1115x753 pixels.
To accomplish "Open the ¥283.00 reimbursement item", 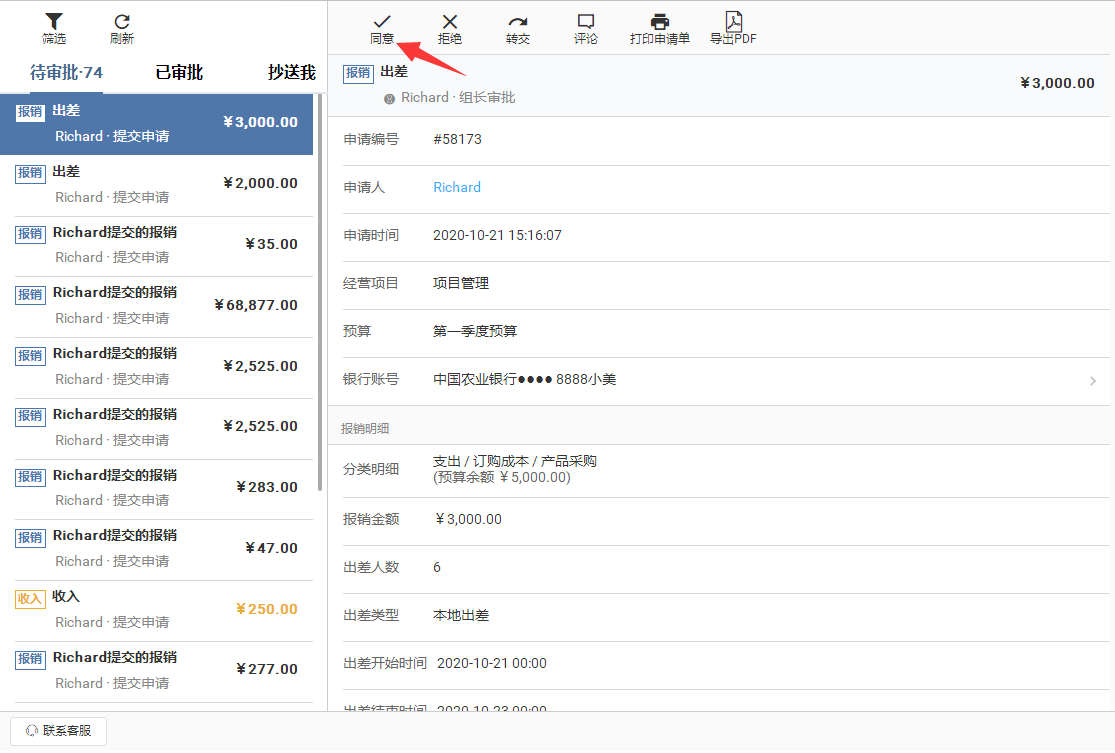I will click(x=156, y=489).
